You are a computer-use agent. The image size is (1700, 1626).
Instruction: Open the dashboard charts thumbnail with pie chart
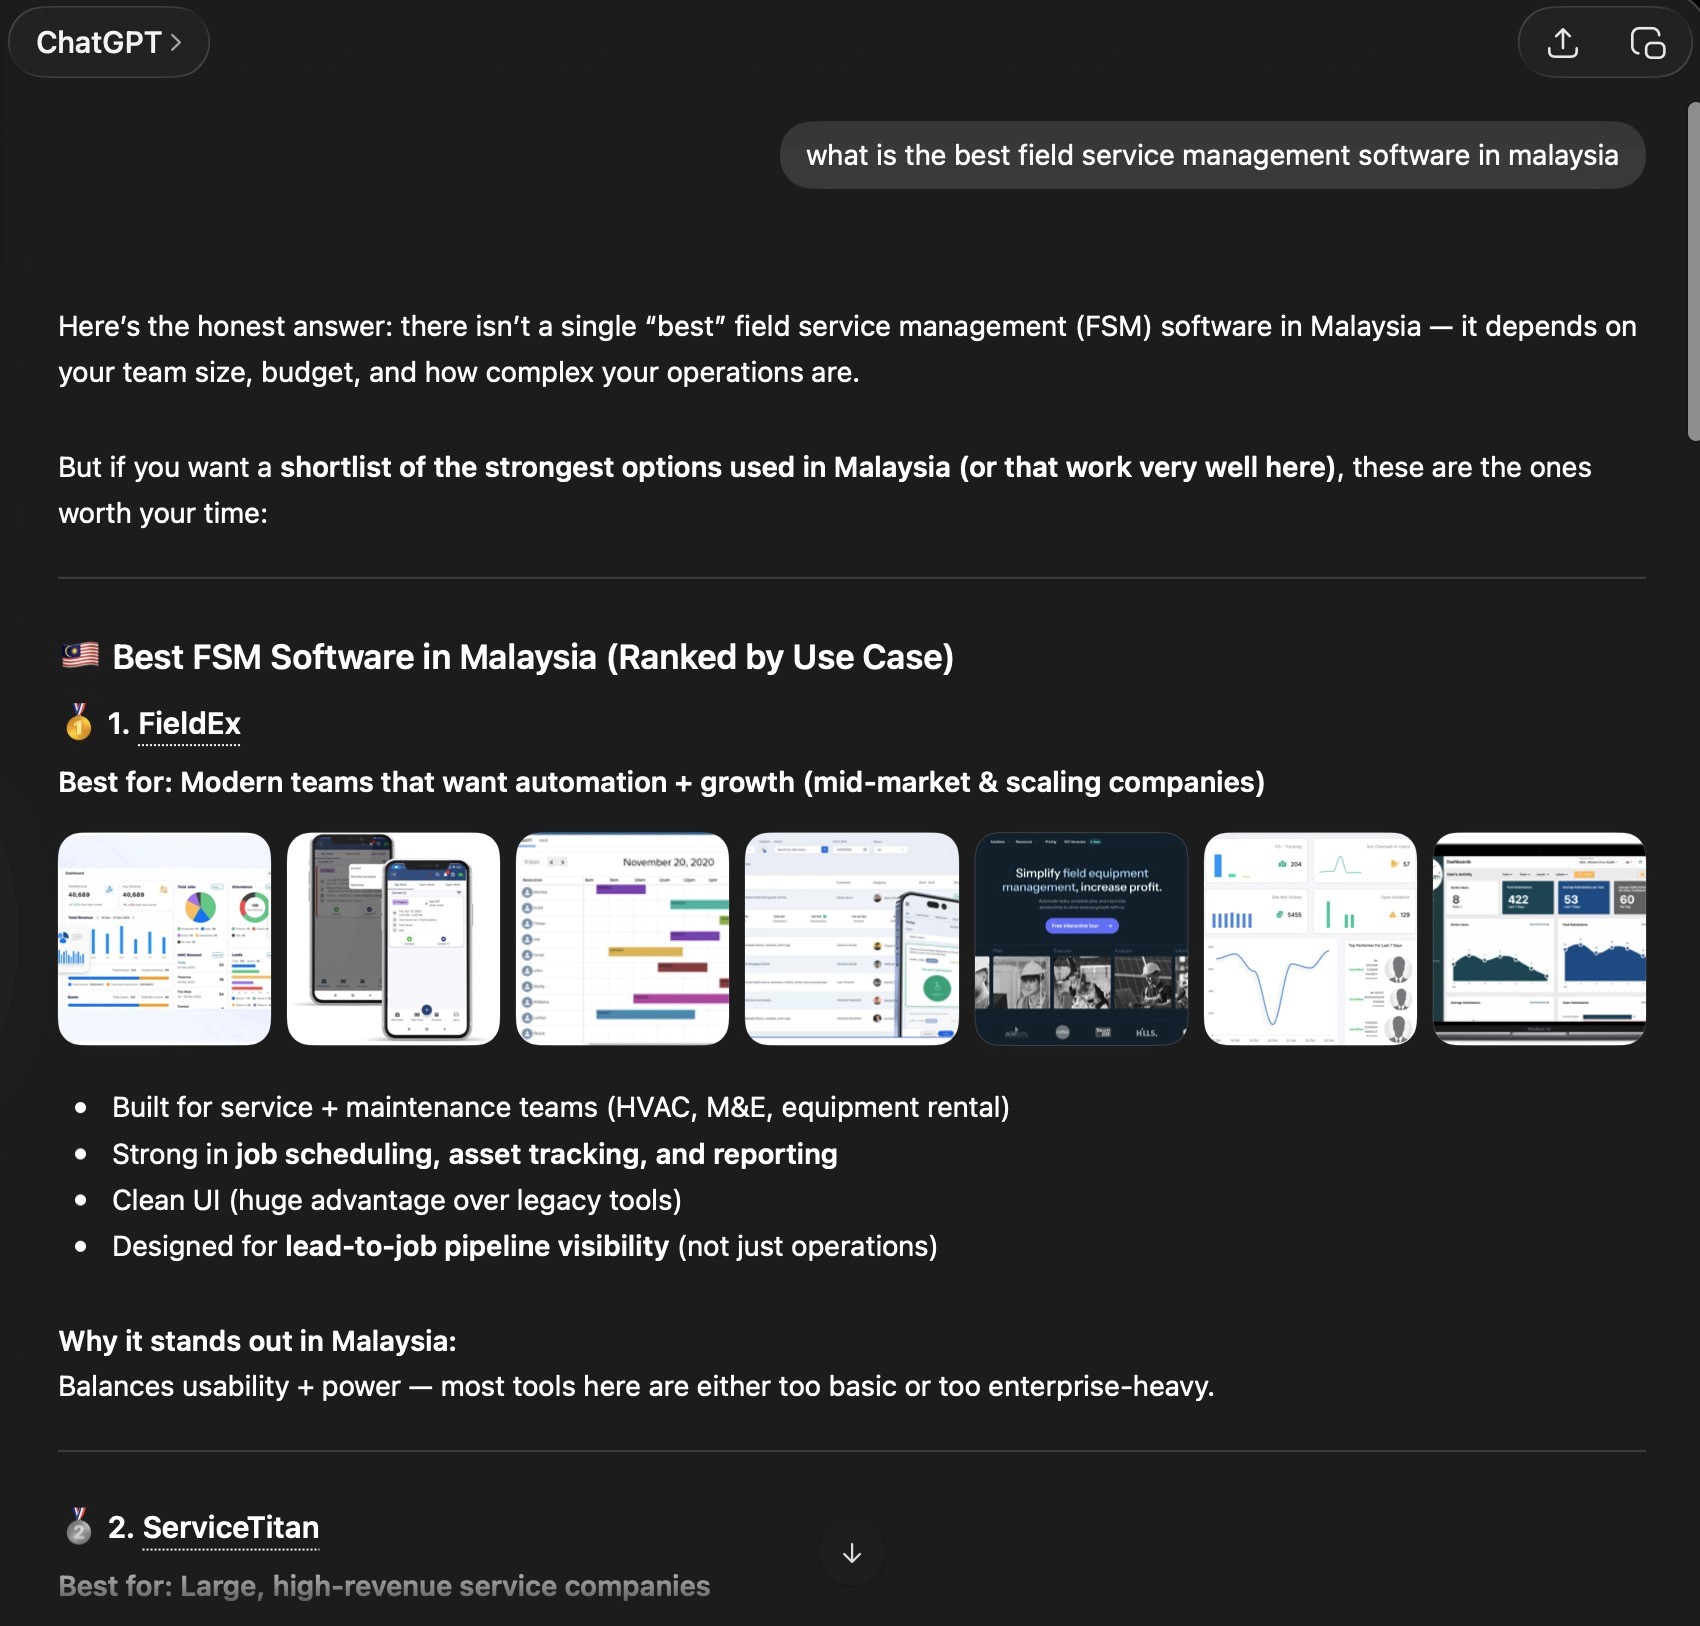click(164, 939)
